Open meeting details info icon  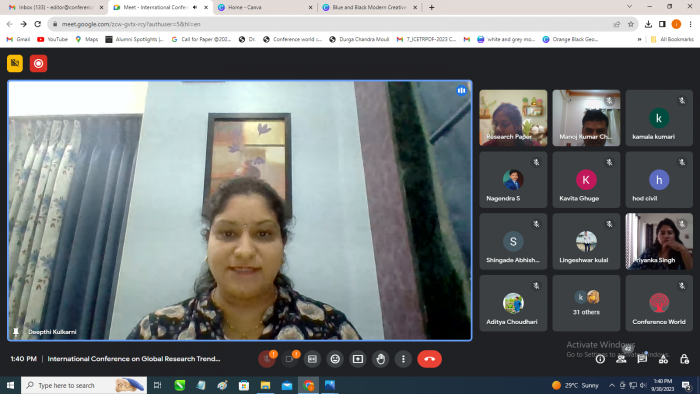click(x=600, y=359)
